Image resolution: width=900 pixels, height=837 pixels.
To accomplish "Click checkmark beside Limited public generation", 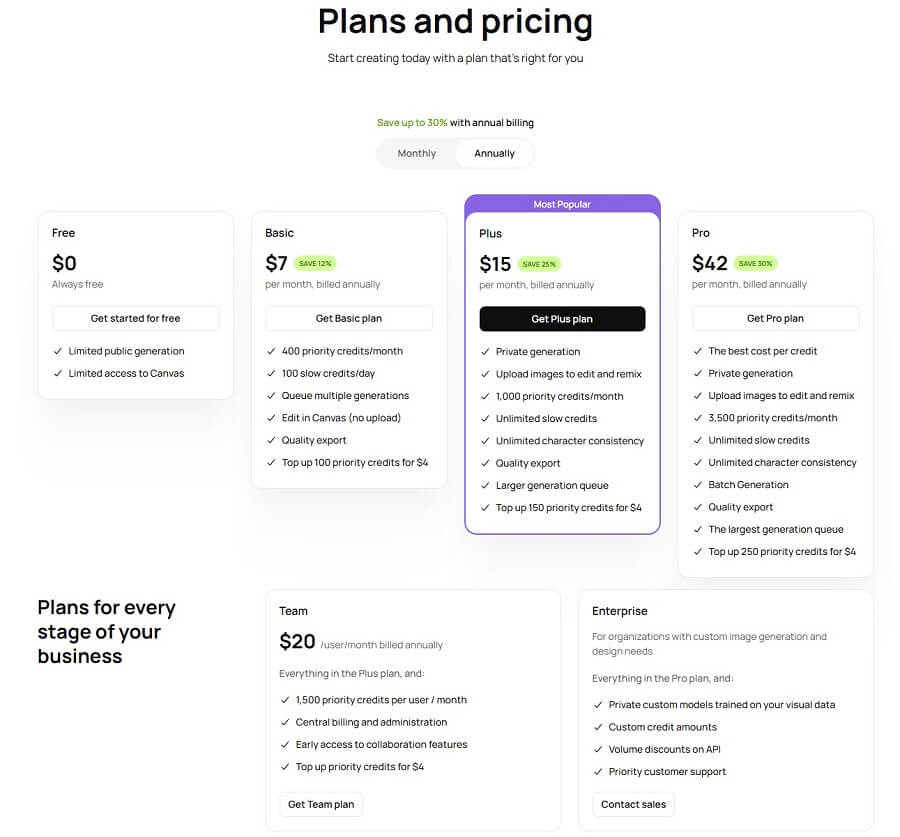I will 58,351.
